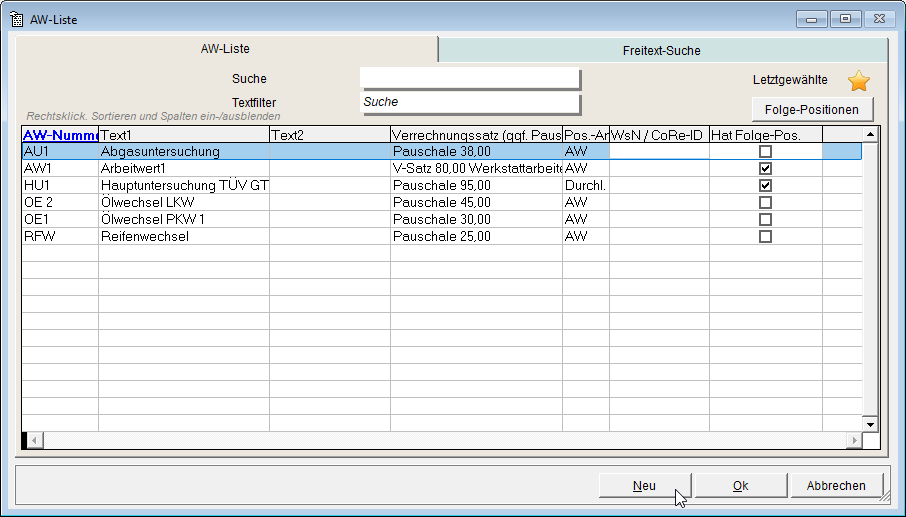The height and width of the screenshot is (517, 906).
Task: Check Folge-Pos. box for Ölwechsel LKW
Action: click(765, 202)
